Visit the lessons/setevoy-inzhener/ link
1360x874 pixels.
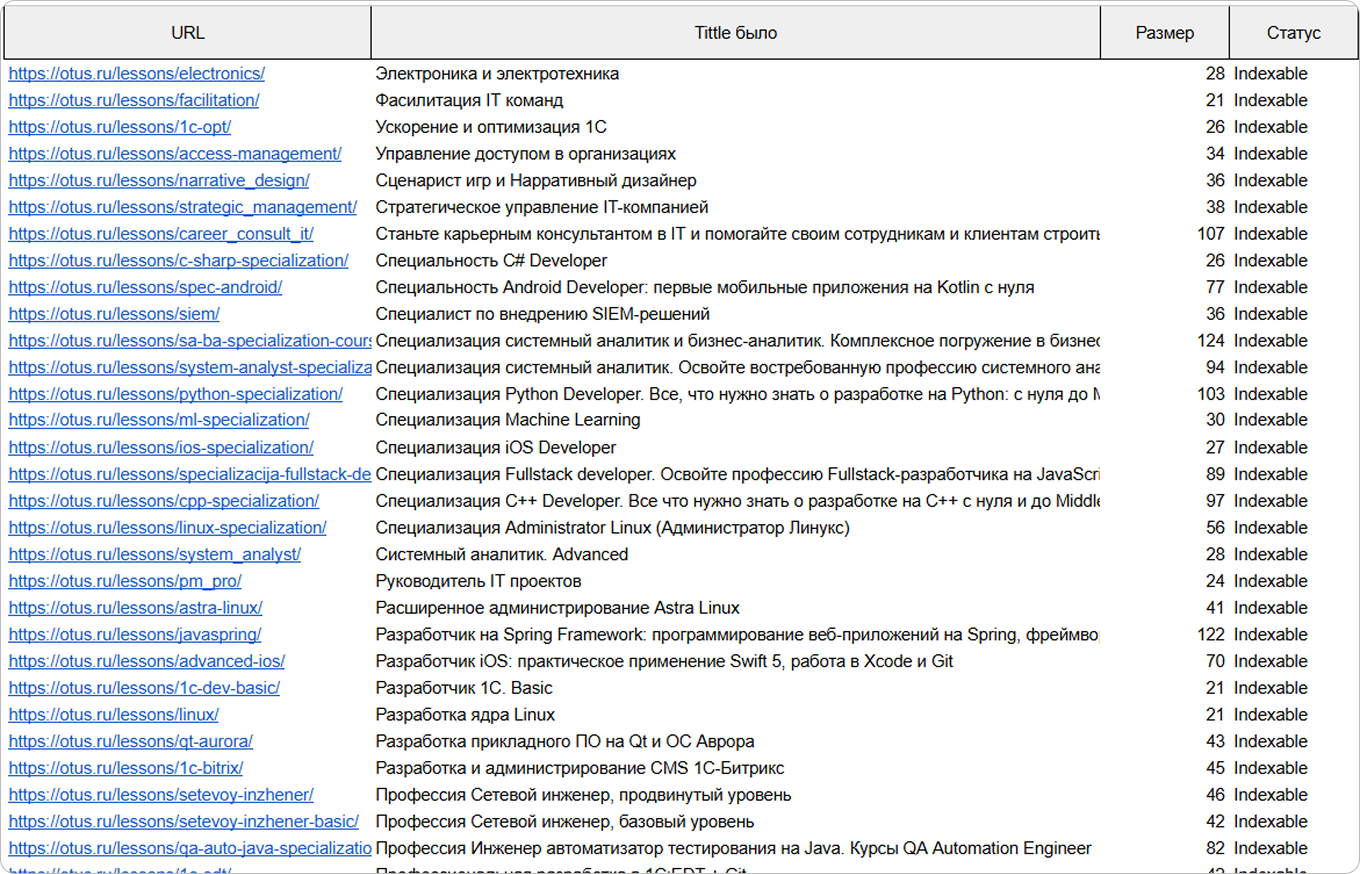click(x=161, y=795)
